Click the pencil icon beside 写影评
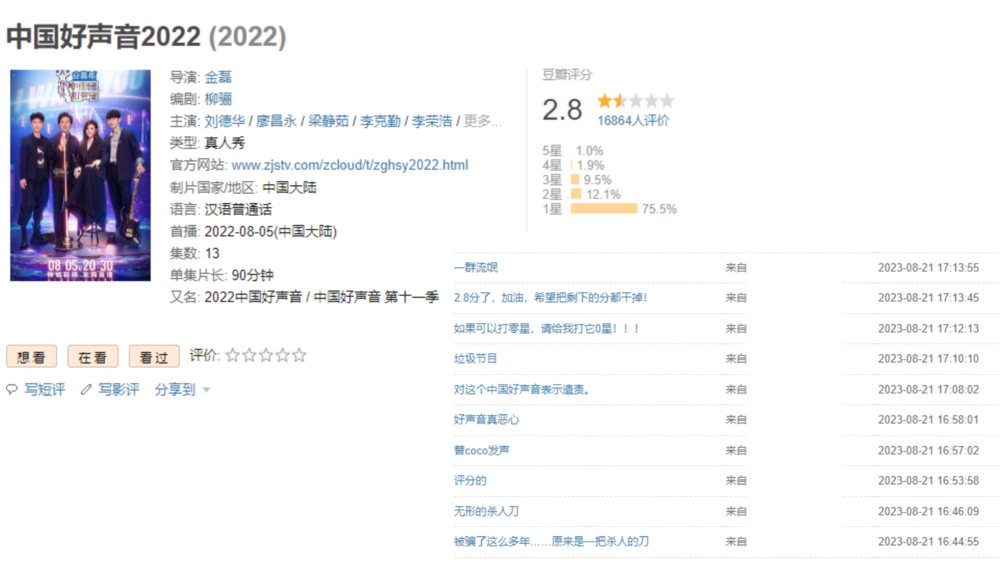The width and height of the screenshot is (1000, 563). (x=86, y=389)
